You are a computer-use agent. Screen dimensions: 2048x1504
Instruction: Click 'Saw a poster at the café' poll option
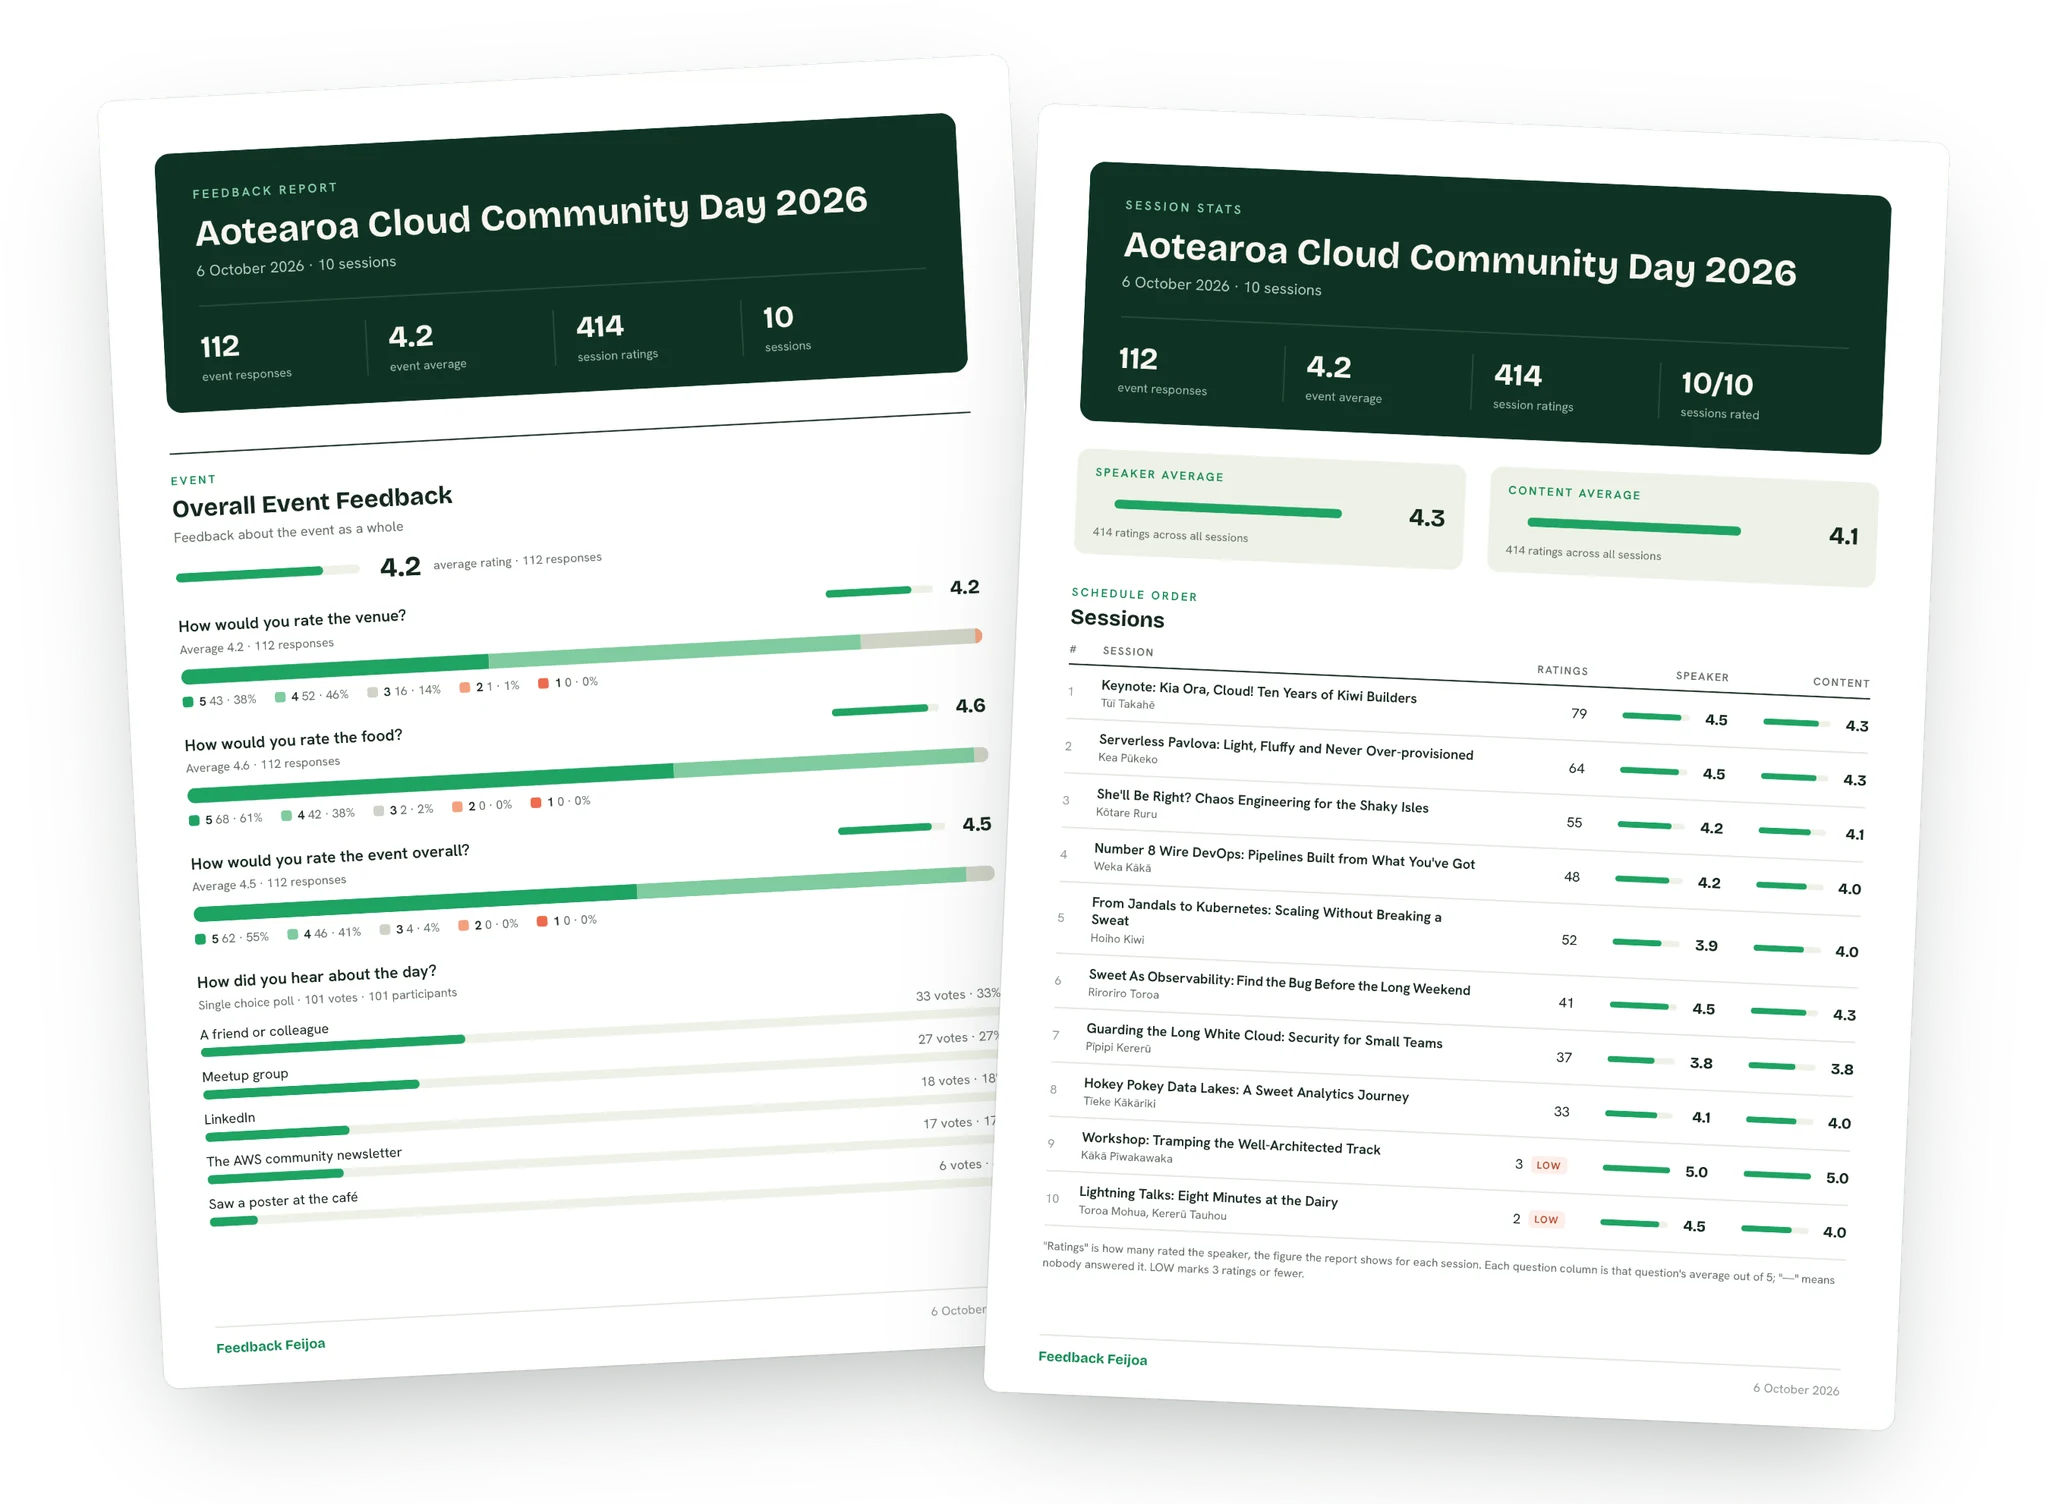tap(283, 1200)
